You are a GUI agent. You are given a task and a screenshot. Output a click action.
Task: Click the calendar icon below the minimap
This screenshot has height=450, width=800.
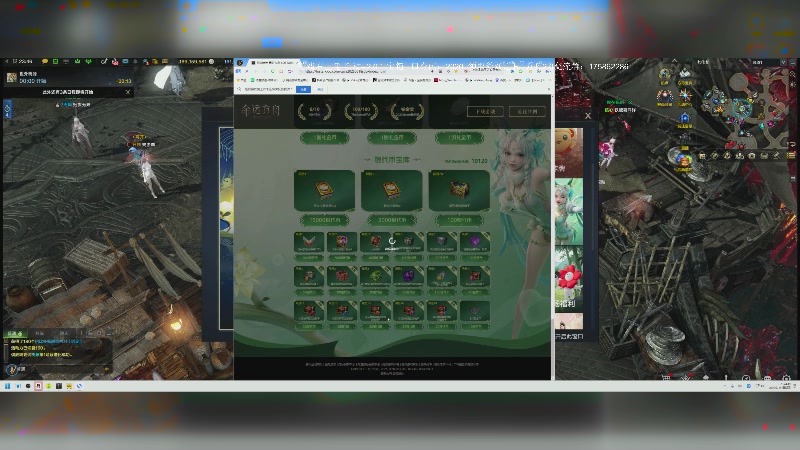(703, 156)
